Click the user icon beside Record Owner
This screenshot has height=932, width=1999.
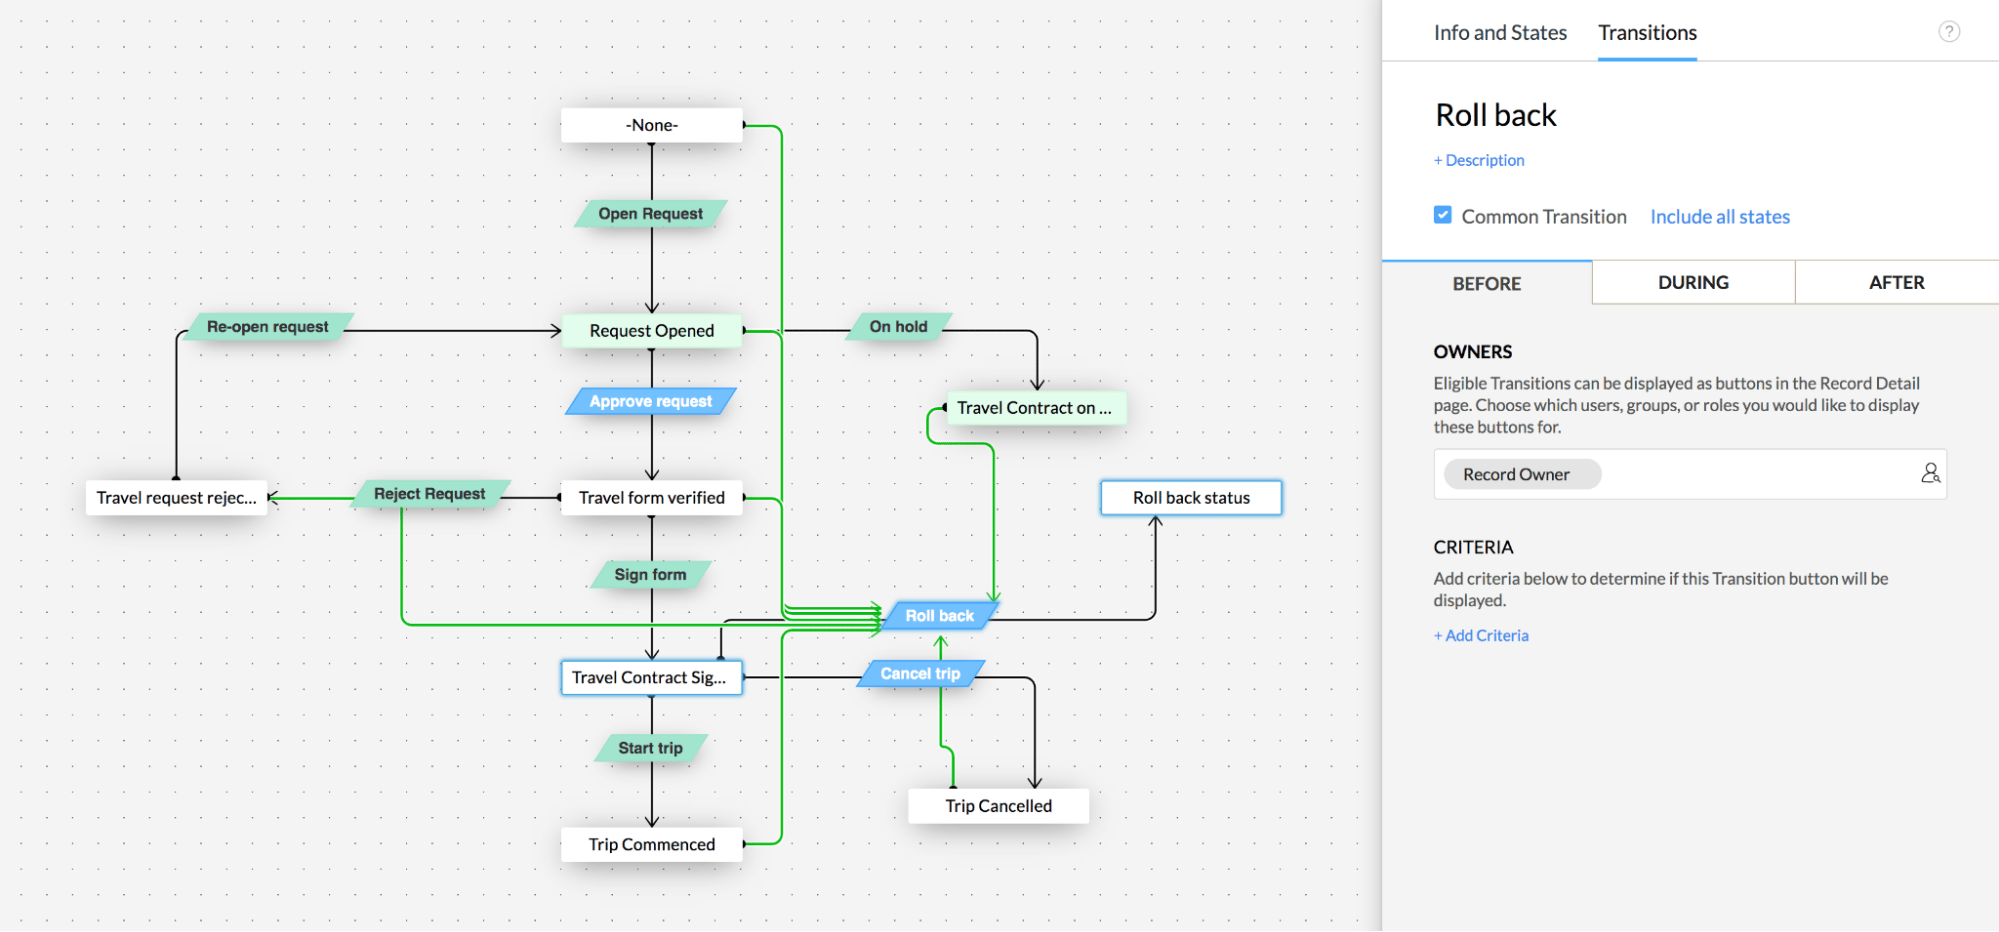(x=1930, y=473)
